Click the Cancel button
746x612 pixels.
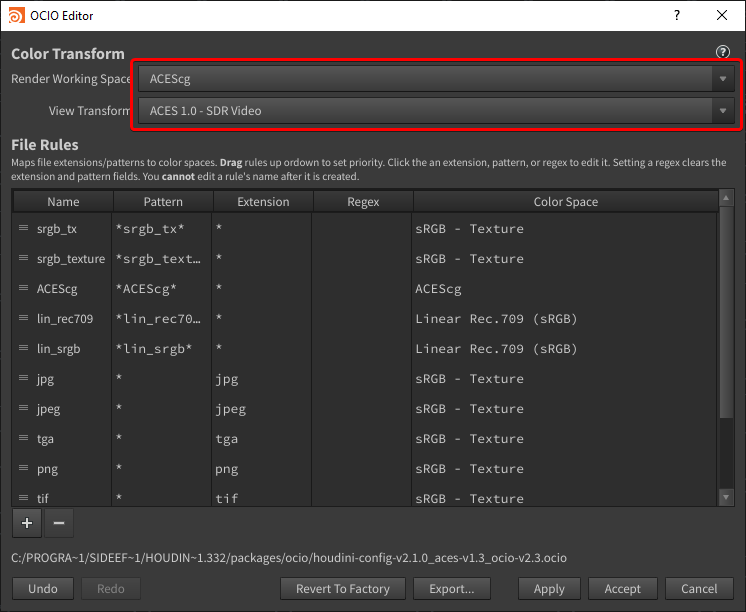pyautogui.click(x=699, y=589)
